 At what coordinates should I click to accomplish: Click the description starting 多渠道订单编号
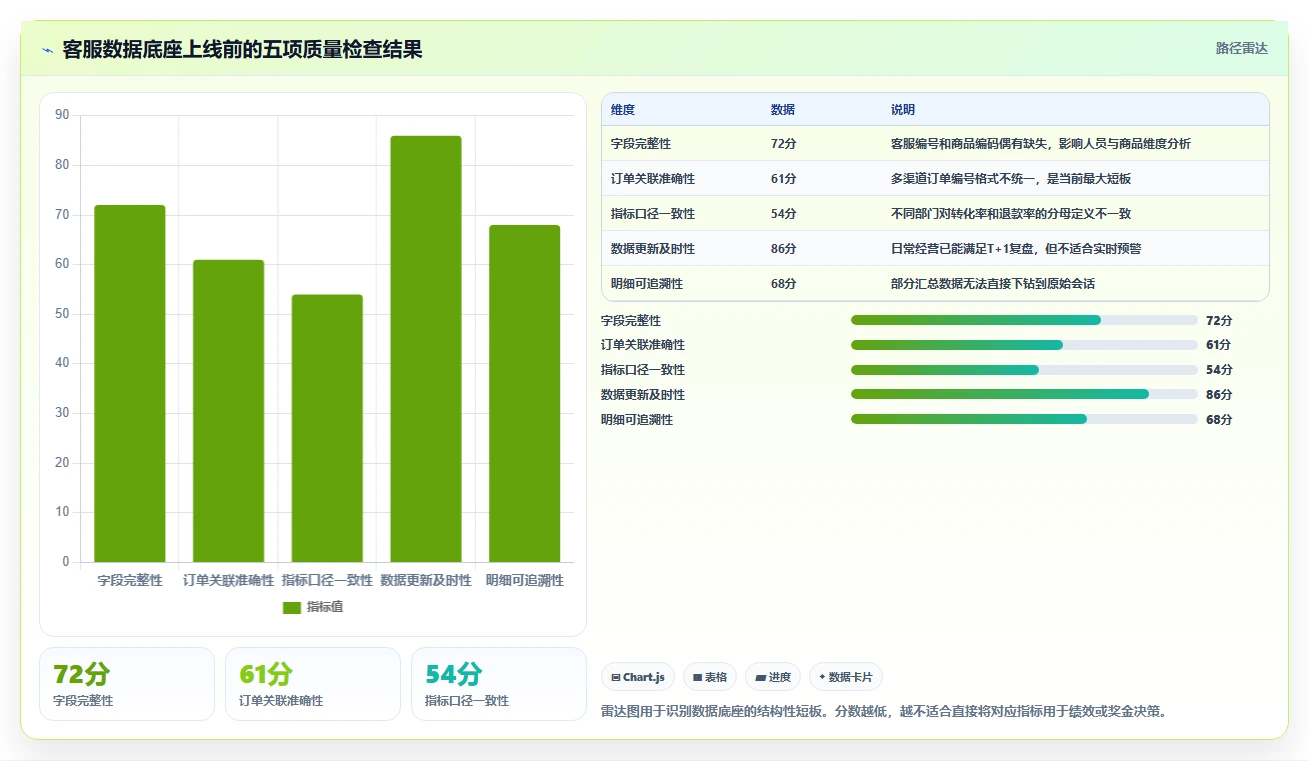click(1011, 179)
